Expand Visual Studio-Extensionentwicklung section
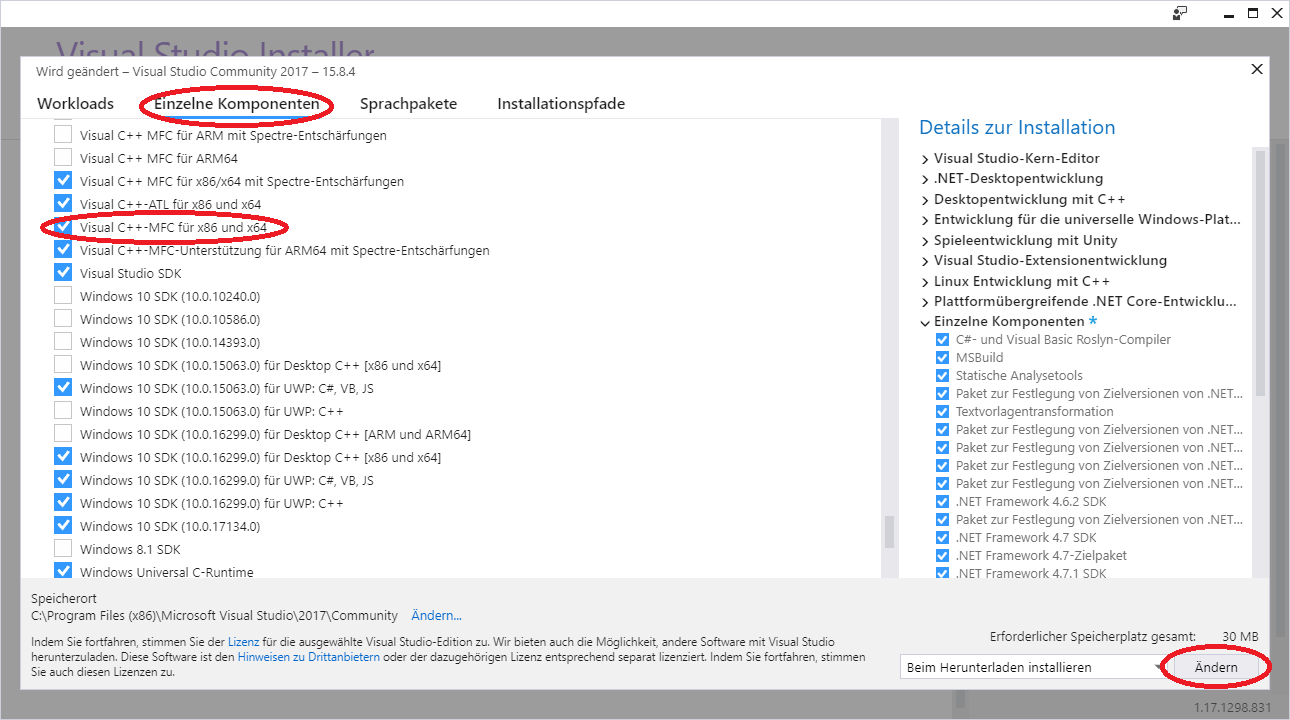 click(925, 261)
